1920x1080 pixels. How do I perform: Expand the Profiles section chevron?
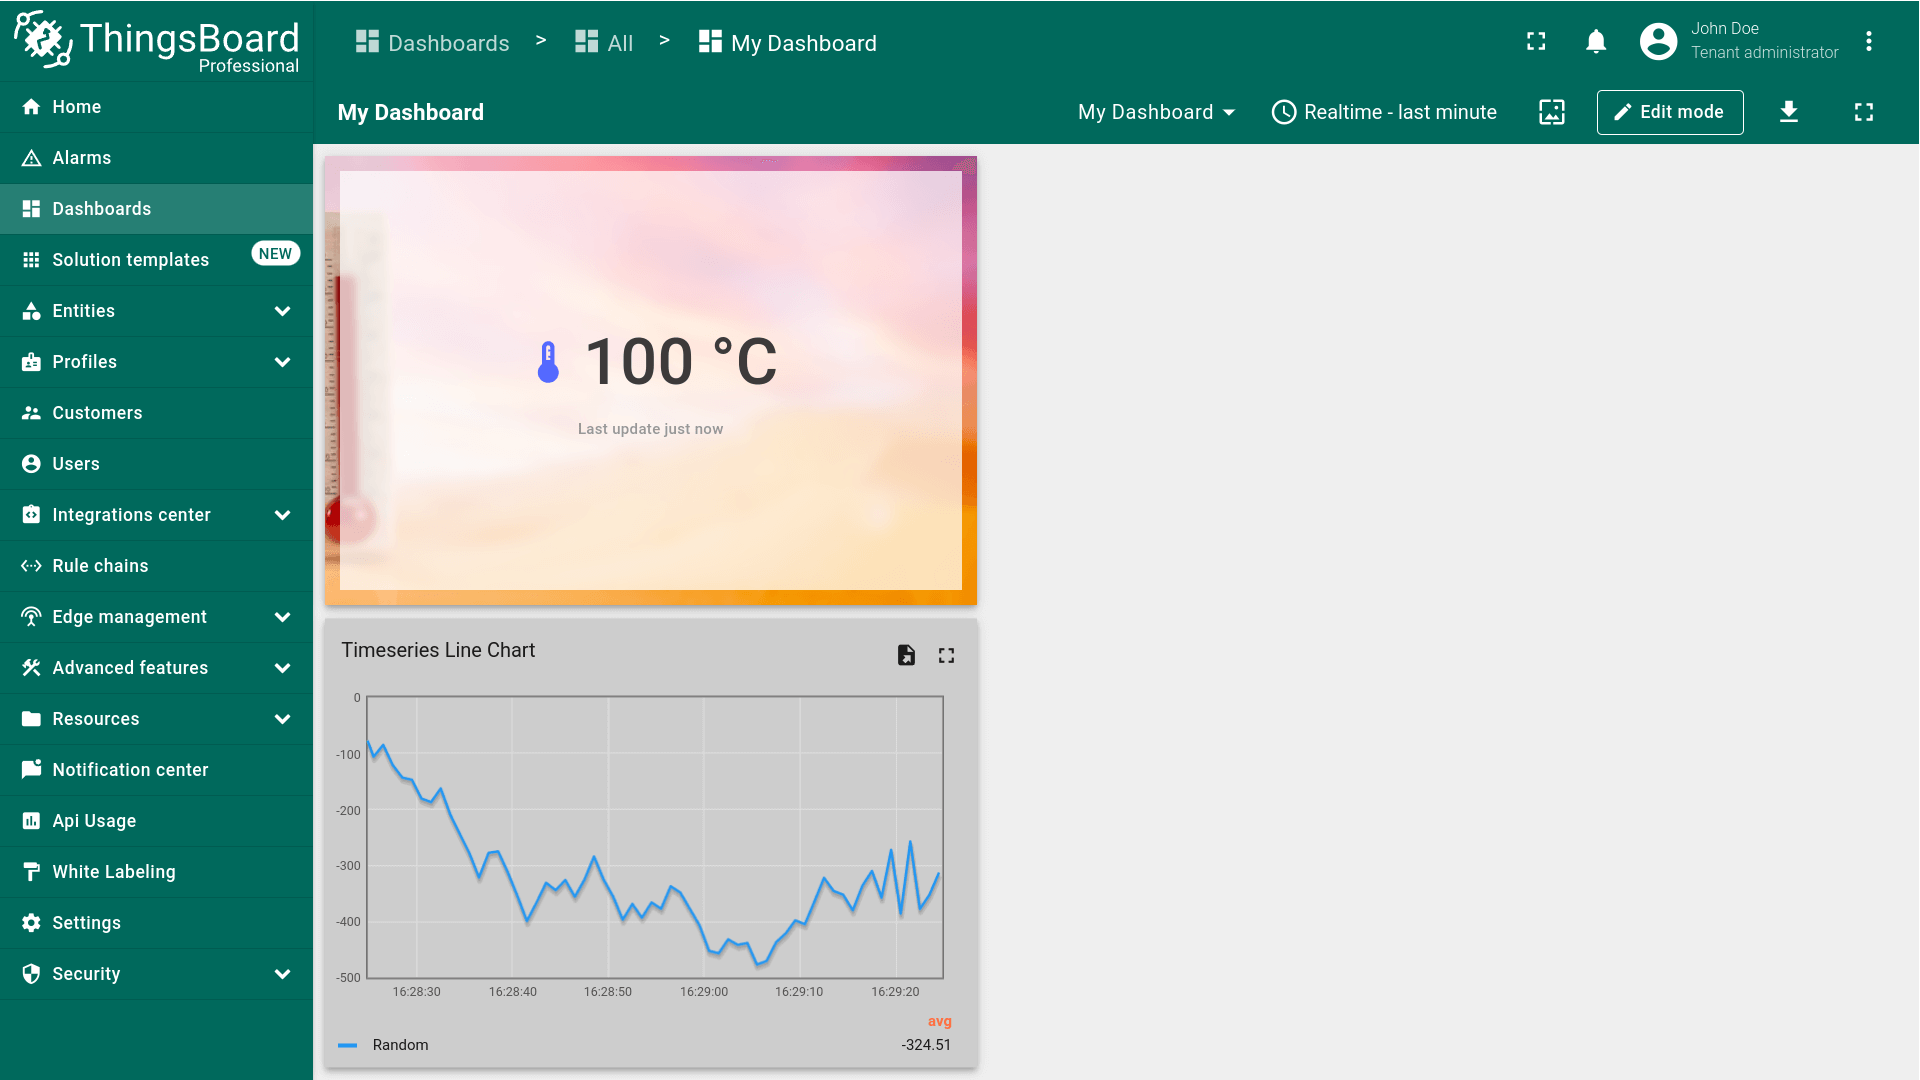point(283,362)
